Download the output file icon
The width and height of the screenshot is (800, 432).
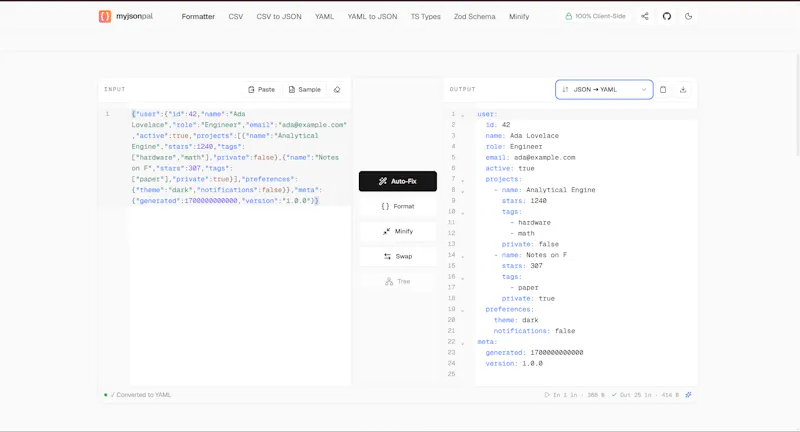click(683, 89)
